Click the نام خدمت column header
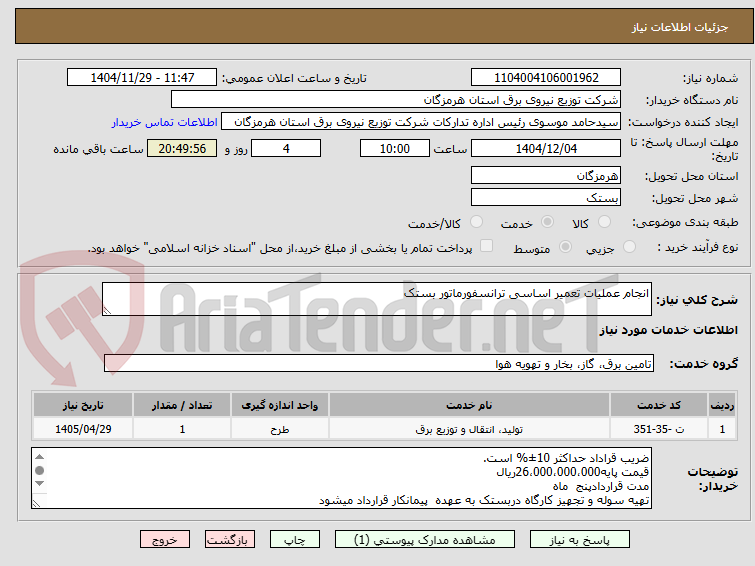The image size is (755, 566). click(x=469, y=405)
